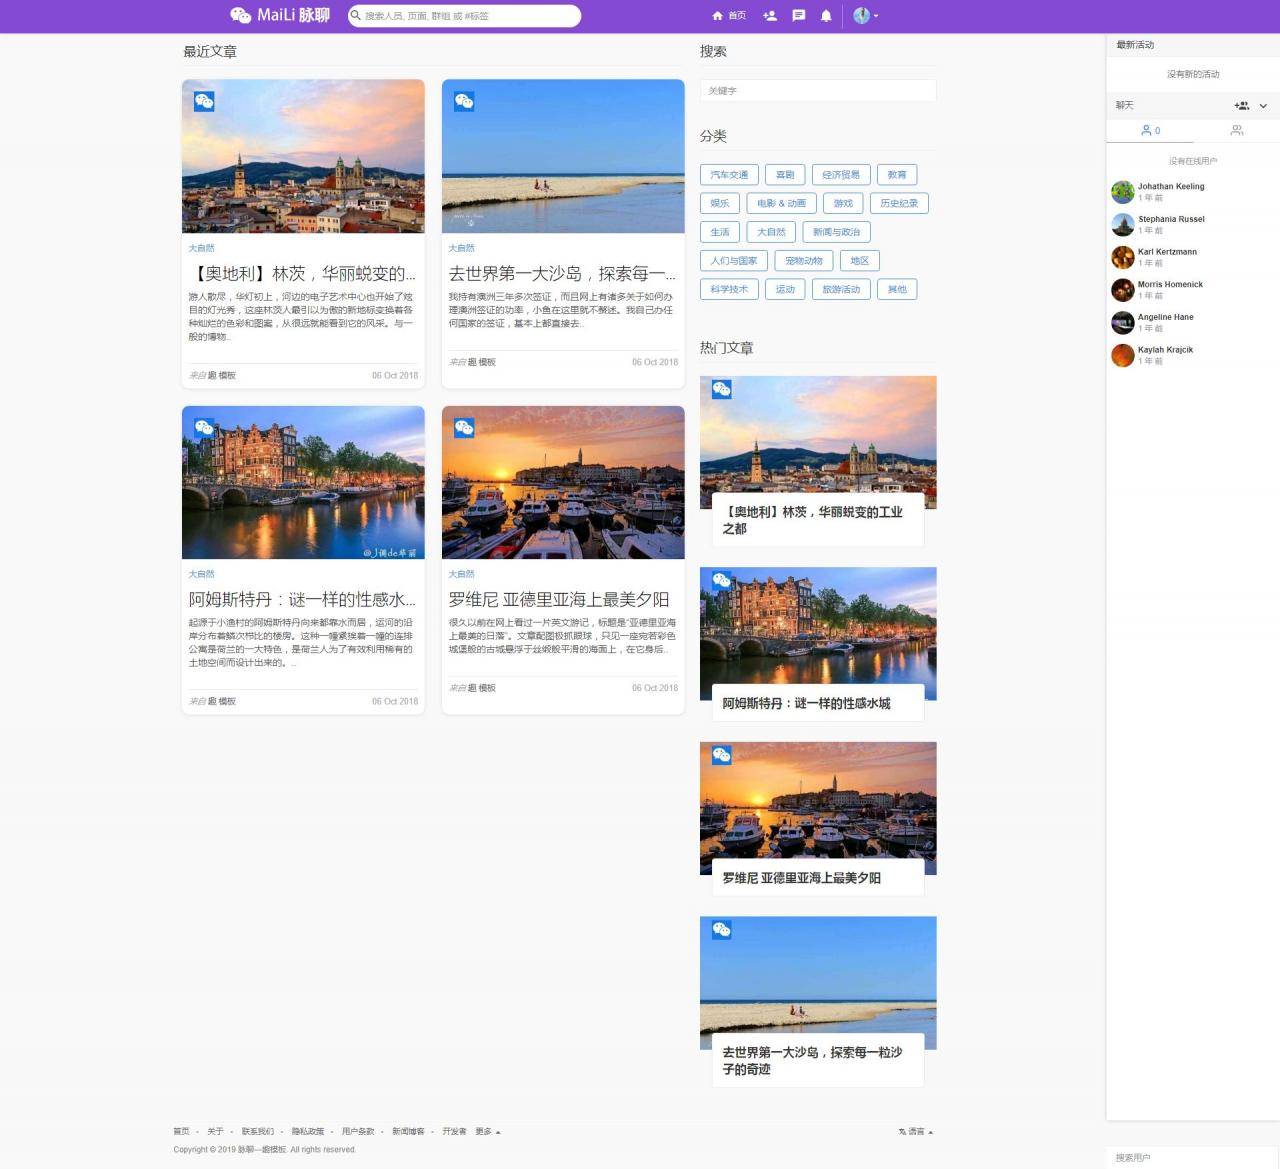Open the Amsterdam article thumbnail in 最近文章

(x=303, y=482)
